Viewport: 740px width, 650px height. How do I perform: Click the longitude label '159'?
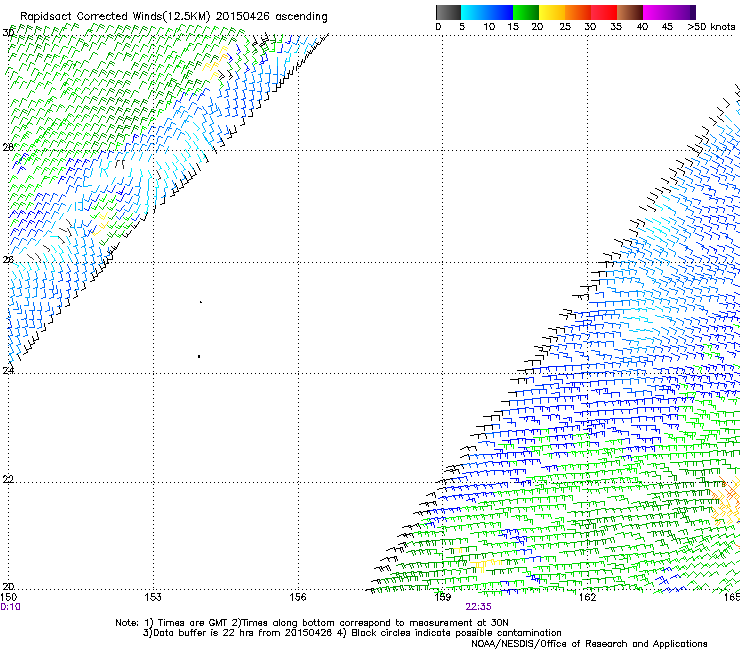point(443,598)
